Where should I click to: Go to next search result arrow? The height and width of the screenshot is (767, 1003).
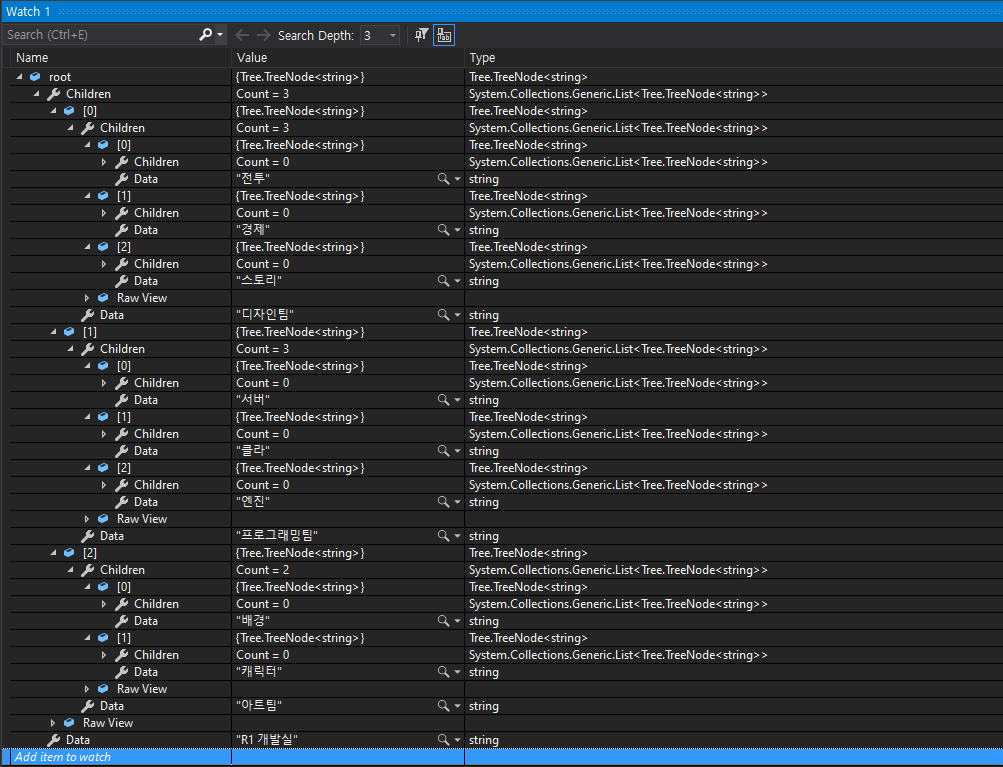pos(263,35)
